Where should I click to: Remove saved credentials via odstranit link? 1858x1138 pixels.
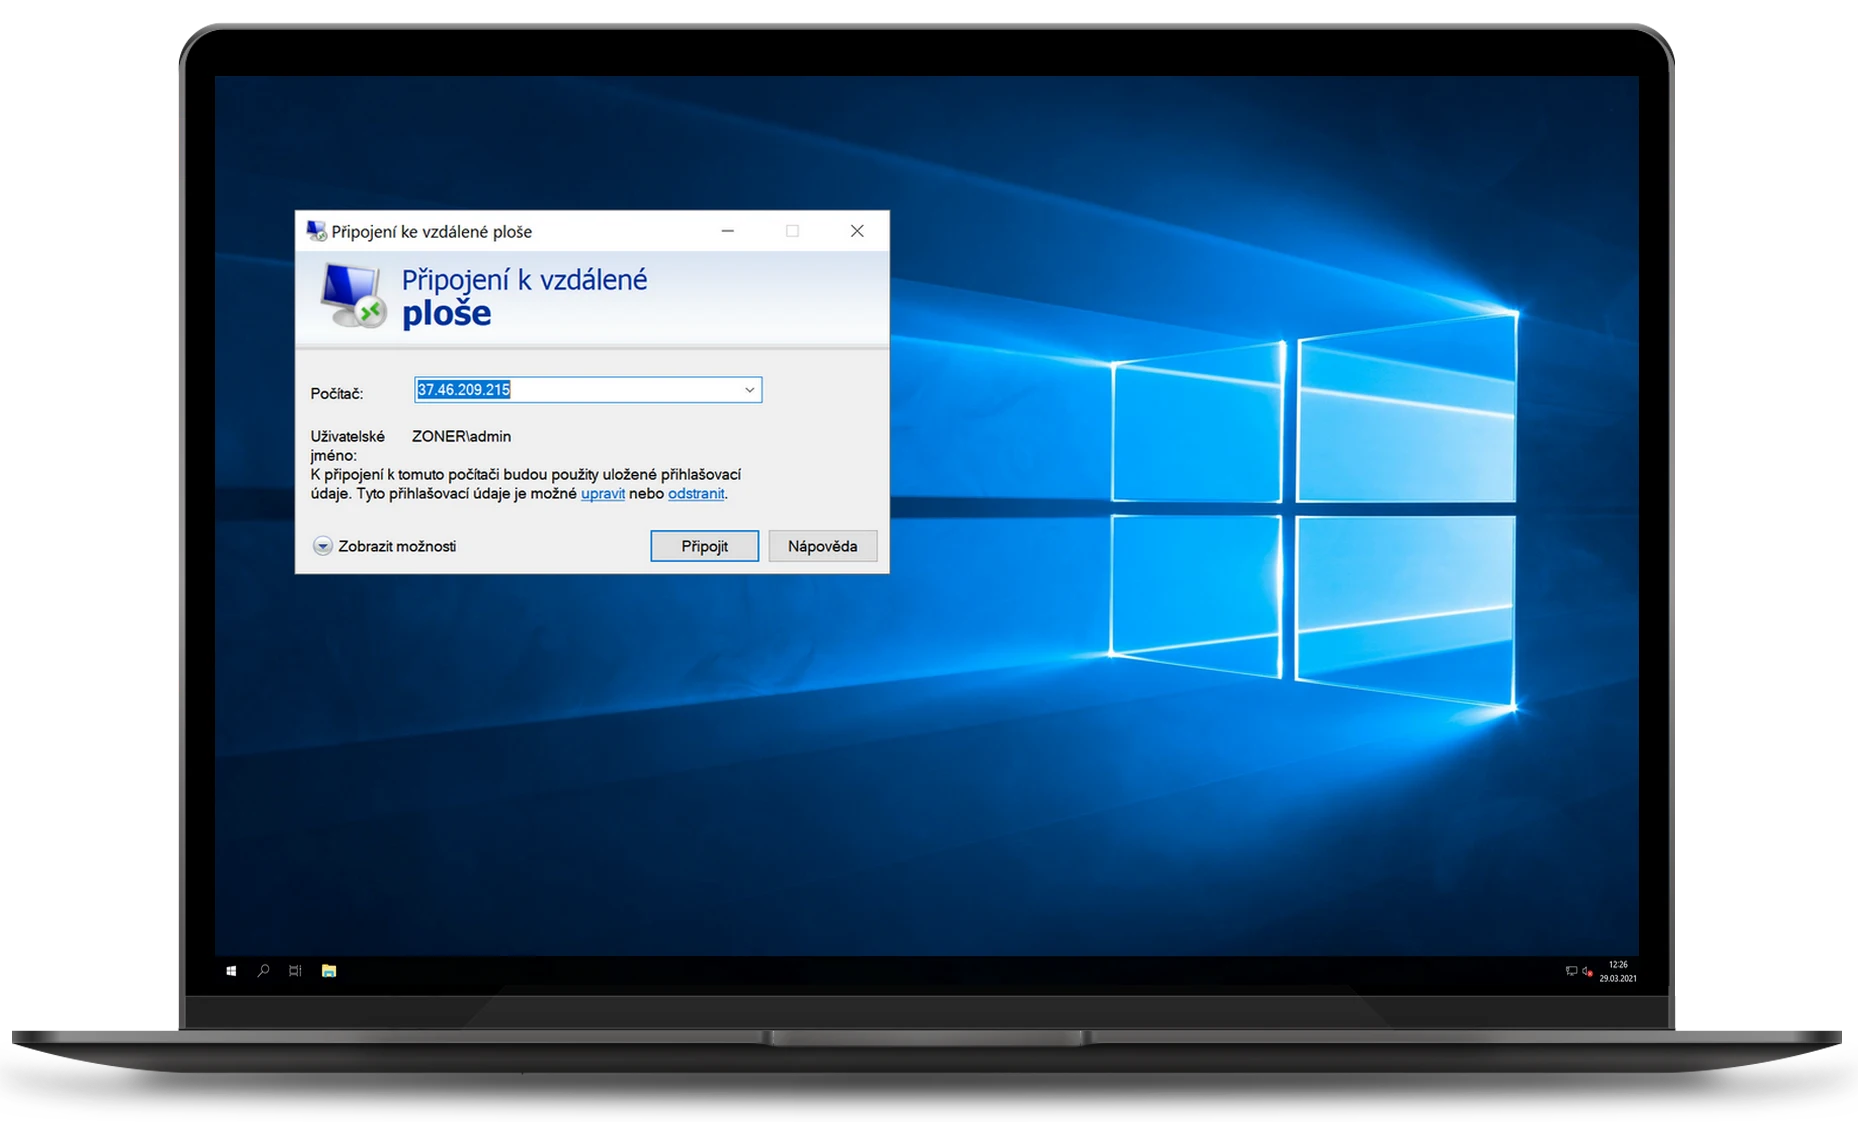[x=696, y=494]
